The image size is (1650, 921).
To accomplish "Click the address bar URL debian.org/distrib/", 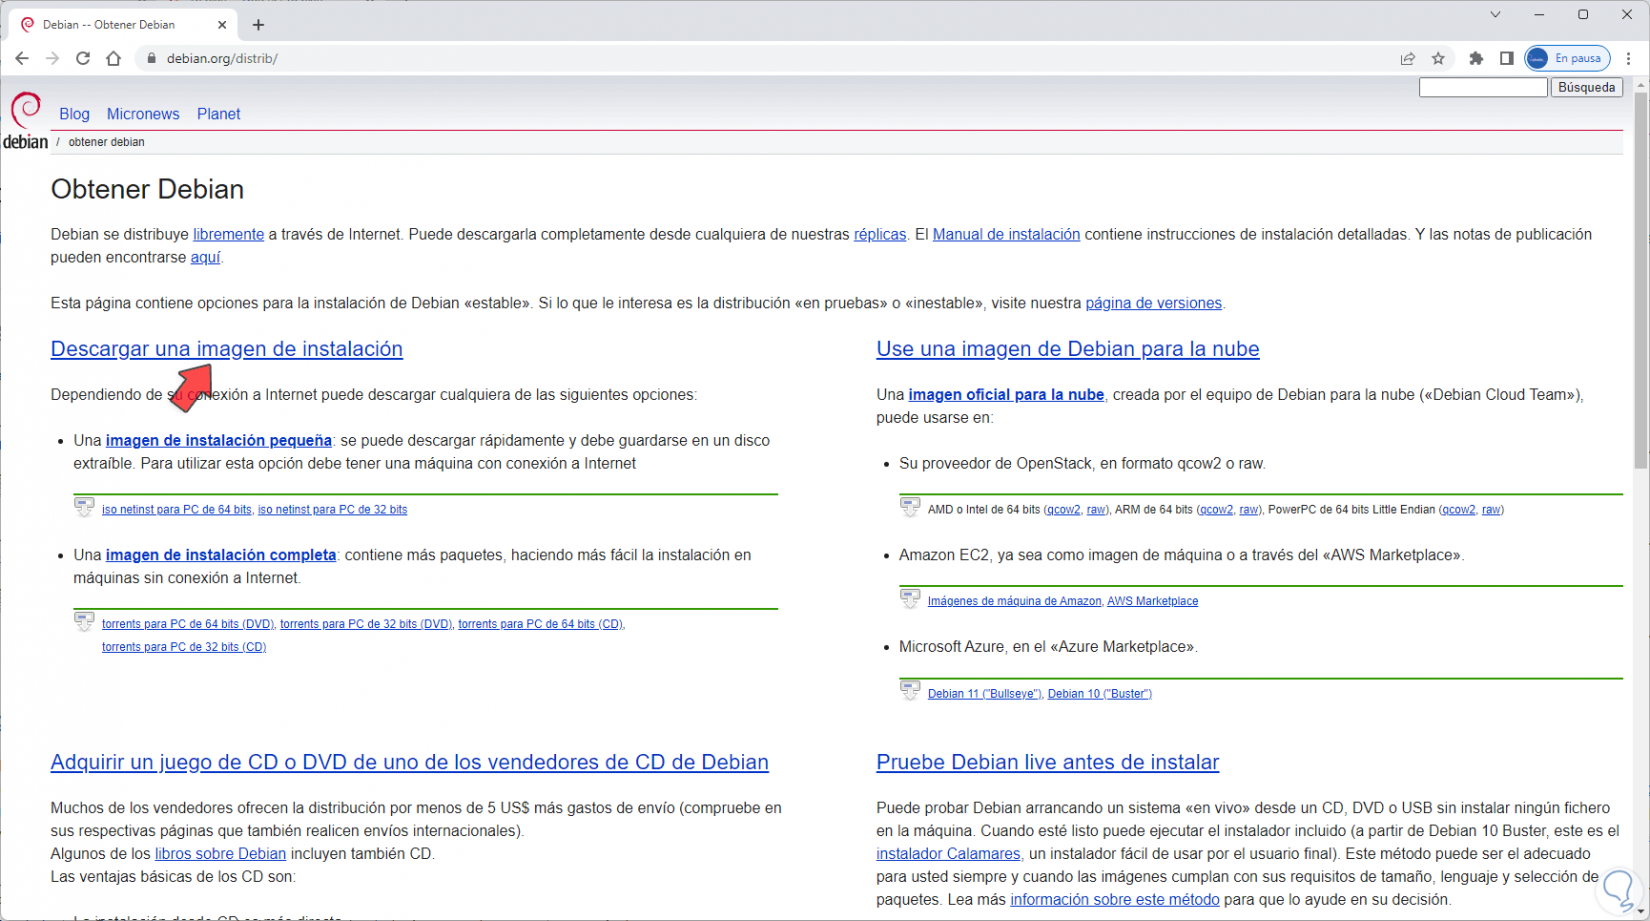I will pyautogui.click(x=222, y=58).
